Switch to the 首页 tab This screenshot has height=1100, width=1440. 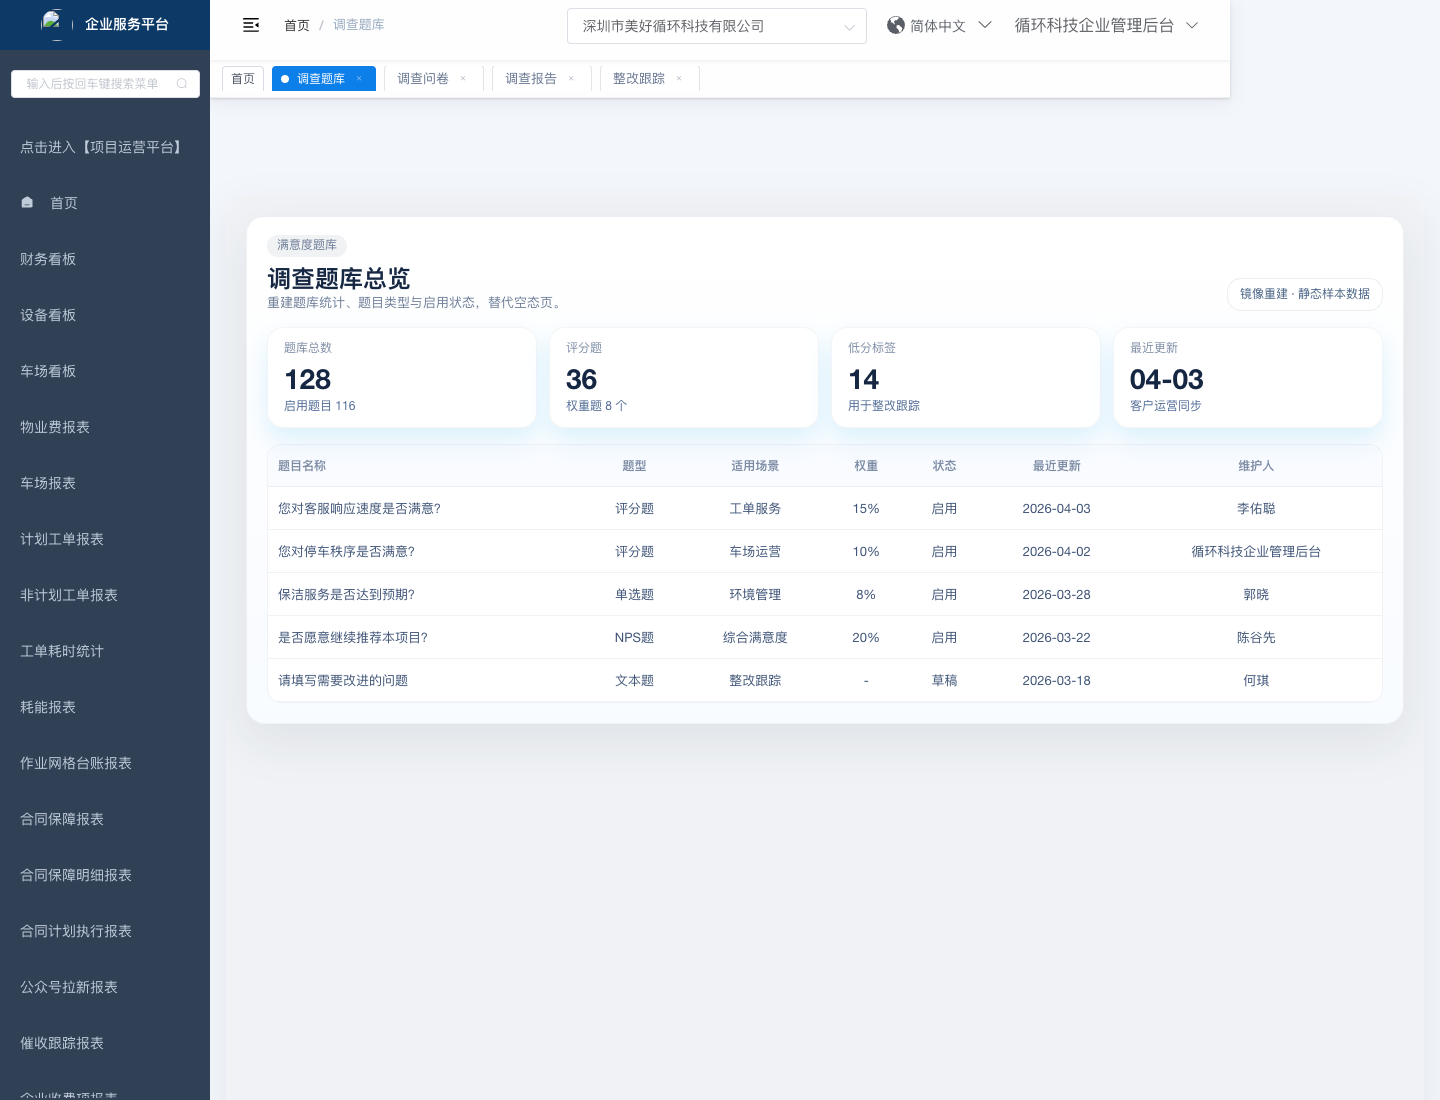[243, 79]
